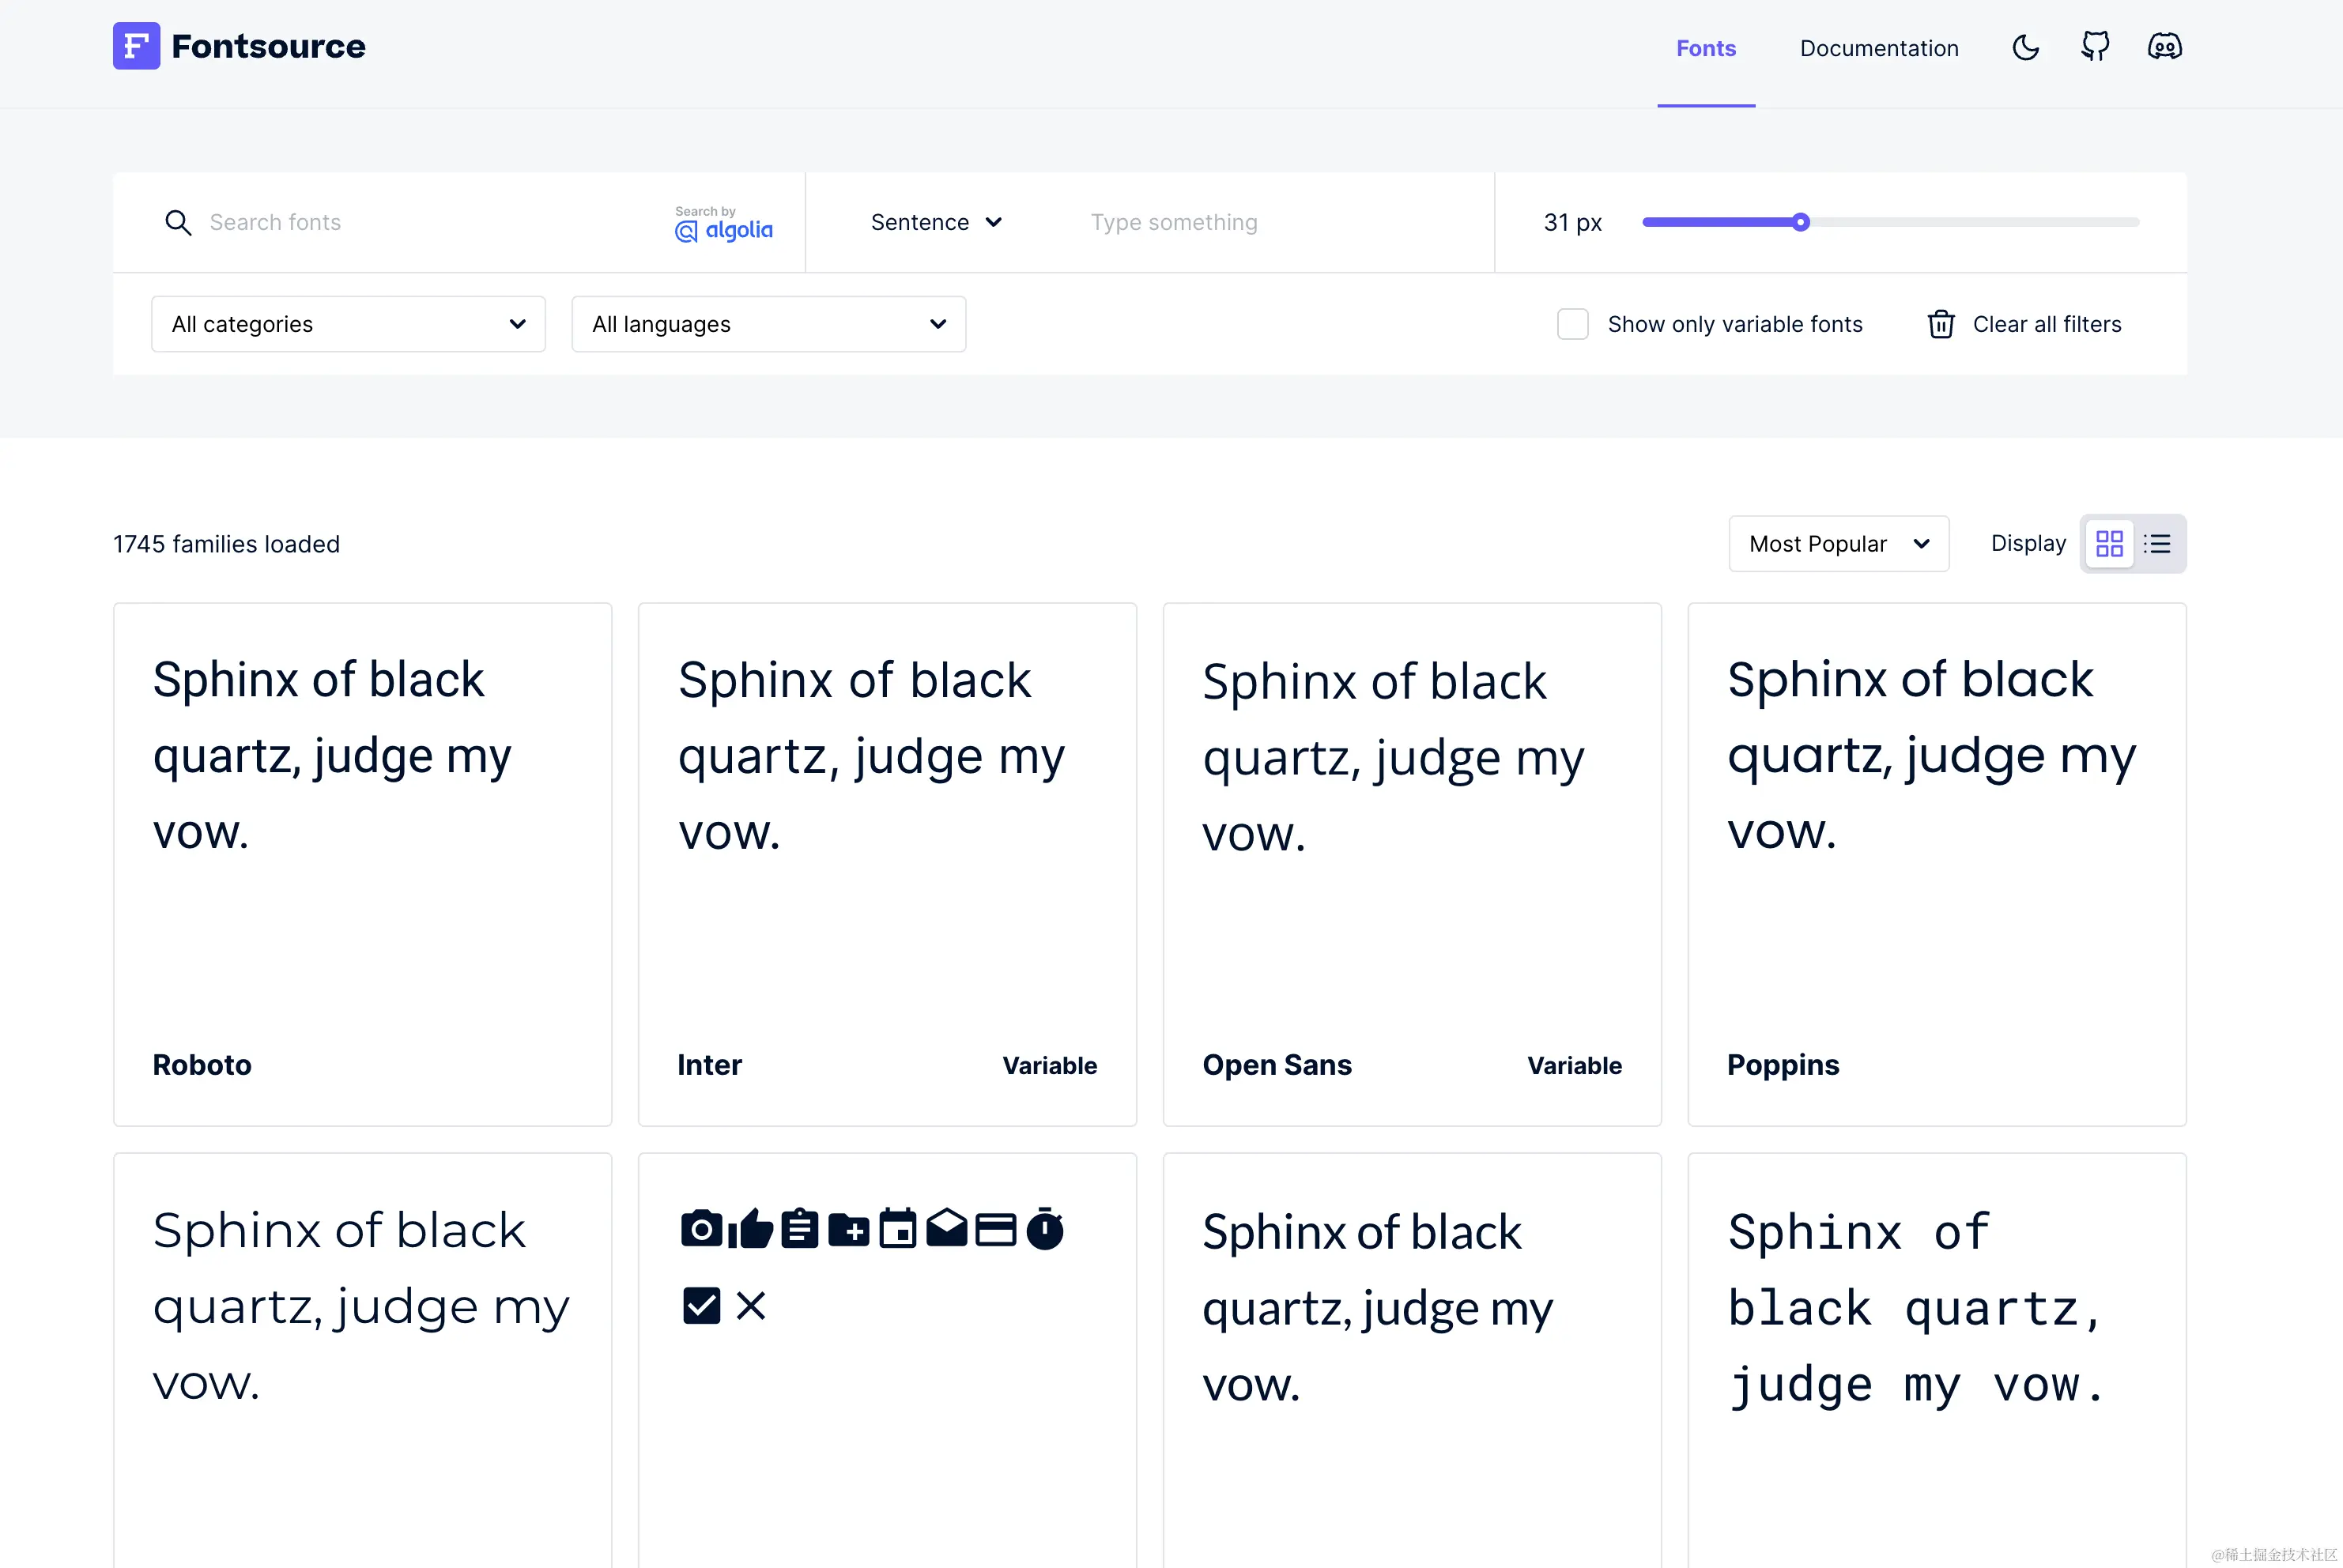Switch to grid display view

(2109, 544)
